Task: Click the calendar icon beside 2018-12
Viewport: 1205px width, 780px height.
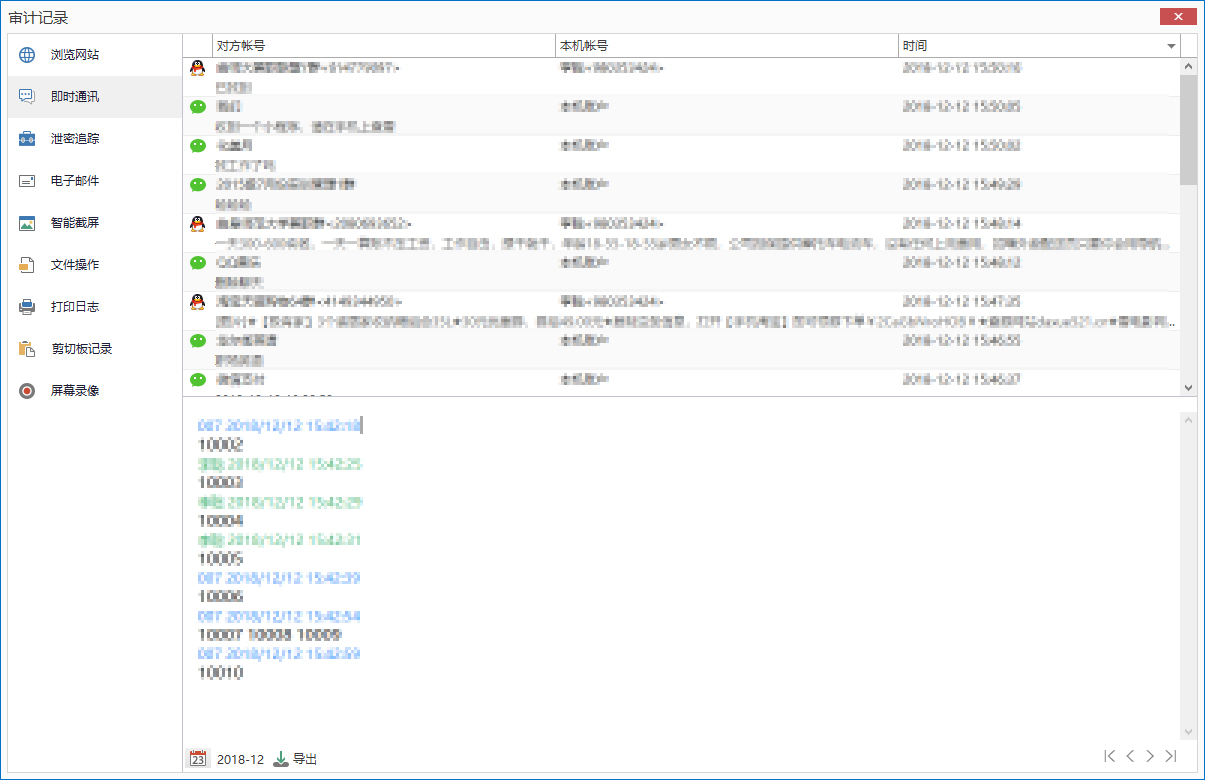Action: [198, 759]
